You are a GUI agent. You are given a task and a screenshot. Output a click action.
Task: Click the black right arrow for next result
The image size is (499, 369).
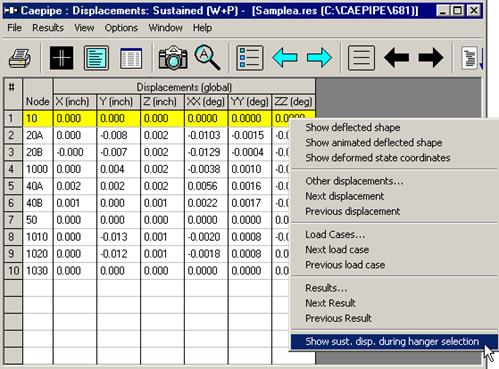pyautogui.click(x=431, y=58)
